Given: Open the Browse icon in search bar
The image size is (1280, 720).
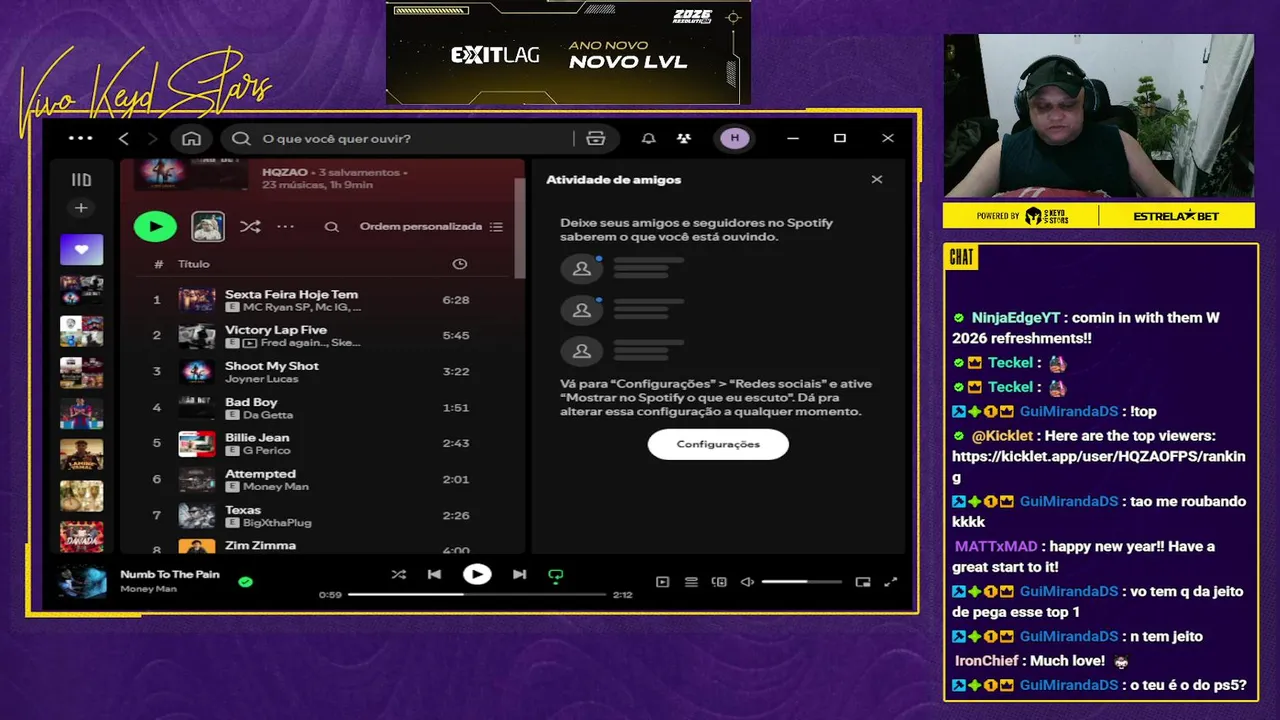Looking at the screenshot, I should click(x=596, y=138).
